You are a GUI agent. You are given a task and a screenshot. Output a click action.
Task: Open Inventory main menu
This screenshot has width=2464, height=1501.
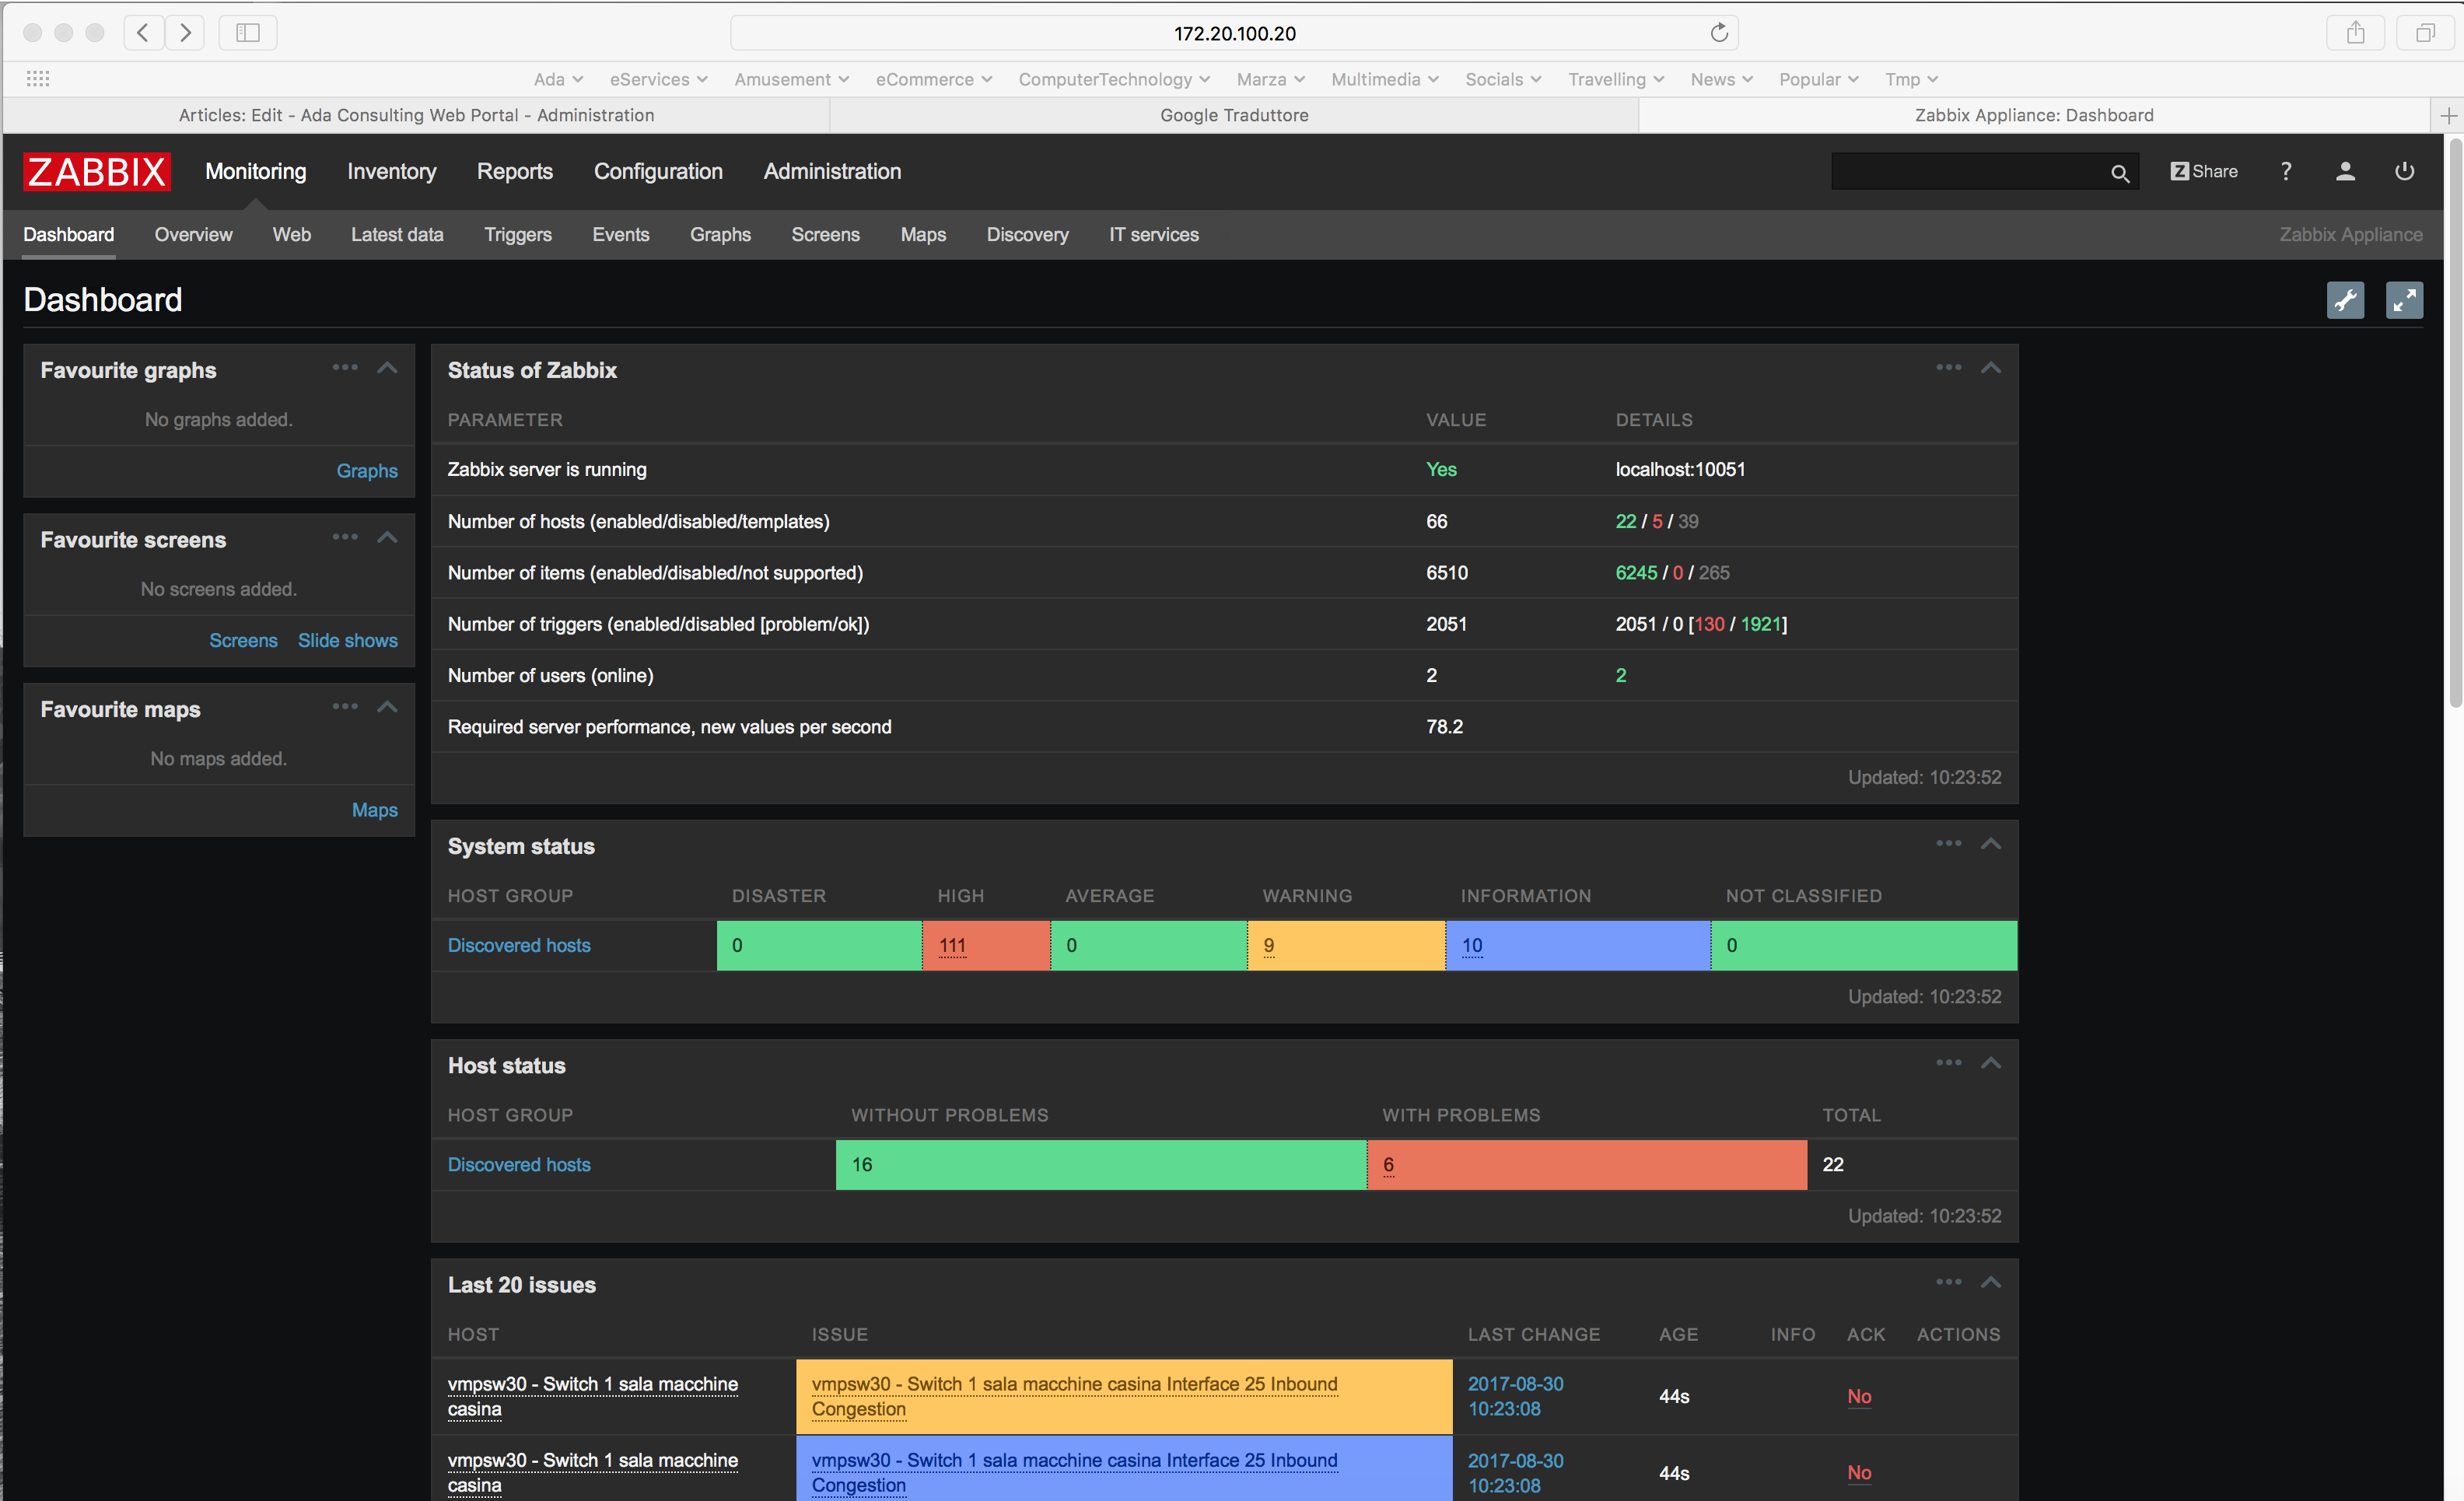tap(392, 171)
